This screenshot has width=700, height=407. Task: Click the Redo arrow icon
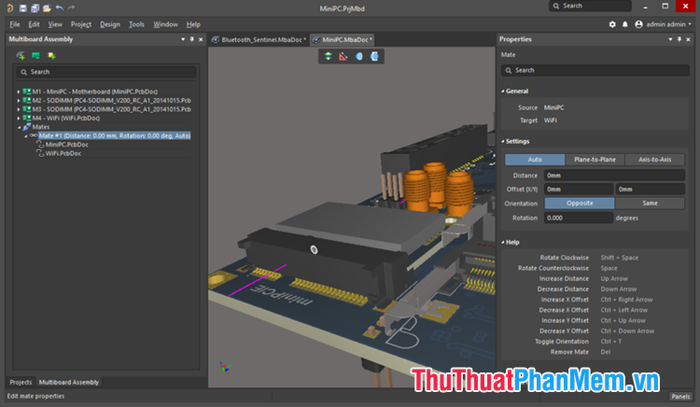click(x=71, y=8)
